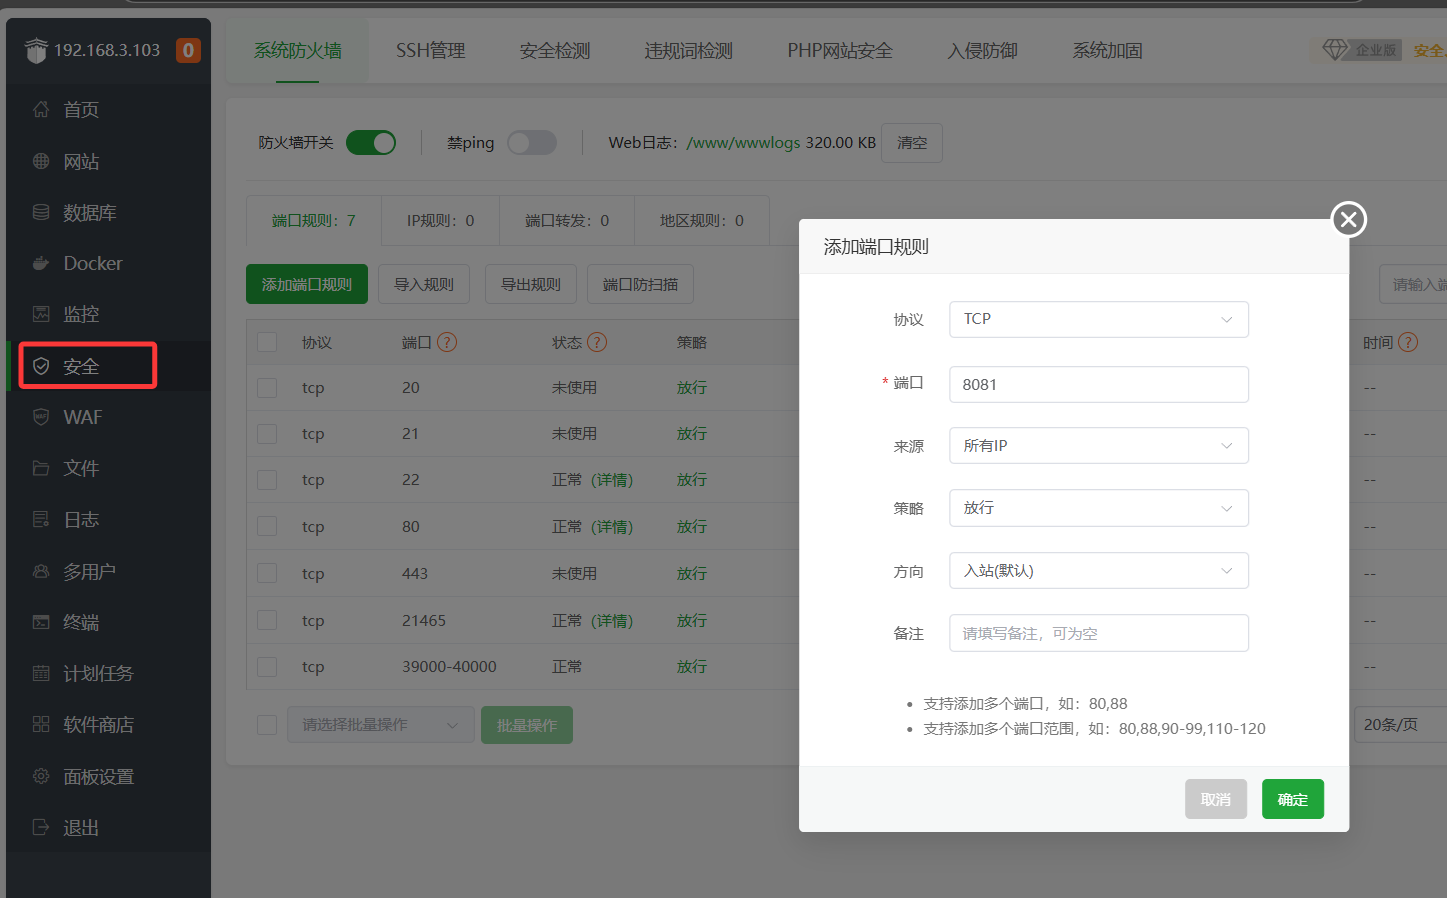Expand the 协议 TCP dropdown
The image size is (1447, 898).
coord(1098,319)
